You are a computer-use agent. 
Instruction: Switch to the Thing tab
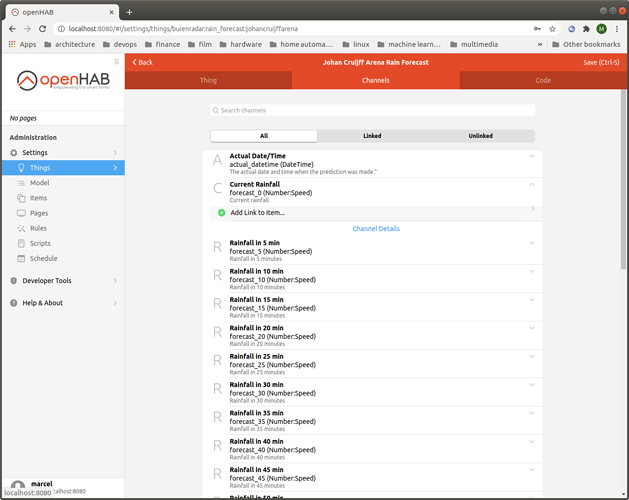208,80
